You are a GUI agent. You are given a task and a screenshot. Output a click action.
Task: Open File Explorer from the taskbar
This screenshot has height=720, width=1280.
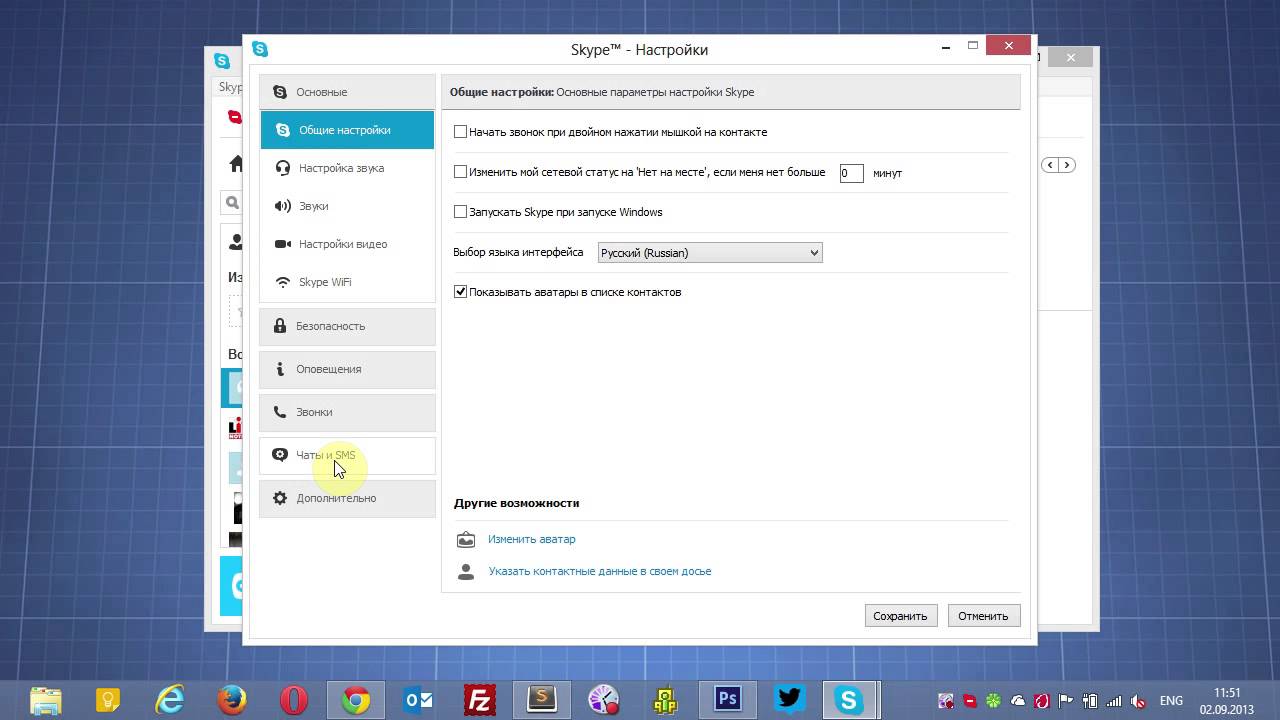(x=46, y=700)
